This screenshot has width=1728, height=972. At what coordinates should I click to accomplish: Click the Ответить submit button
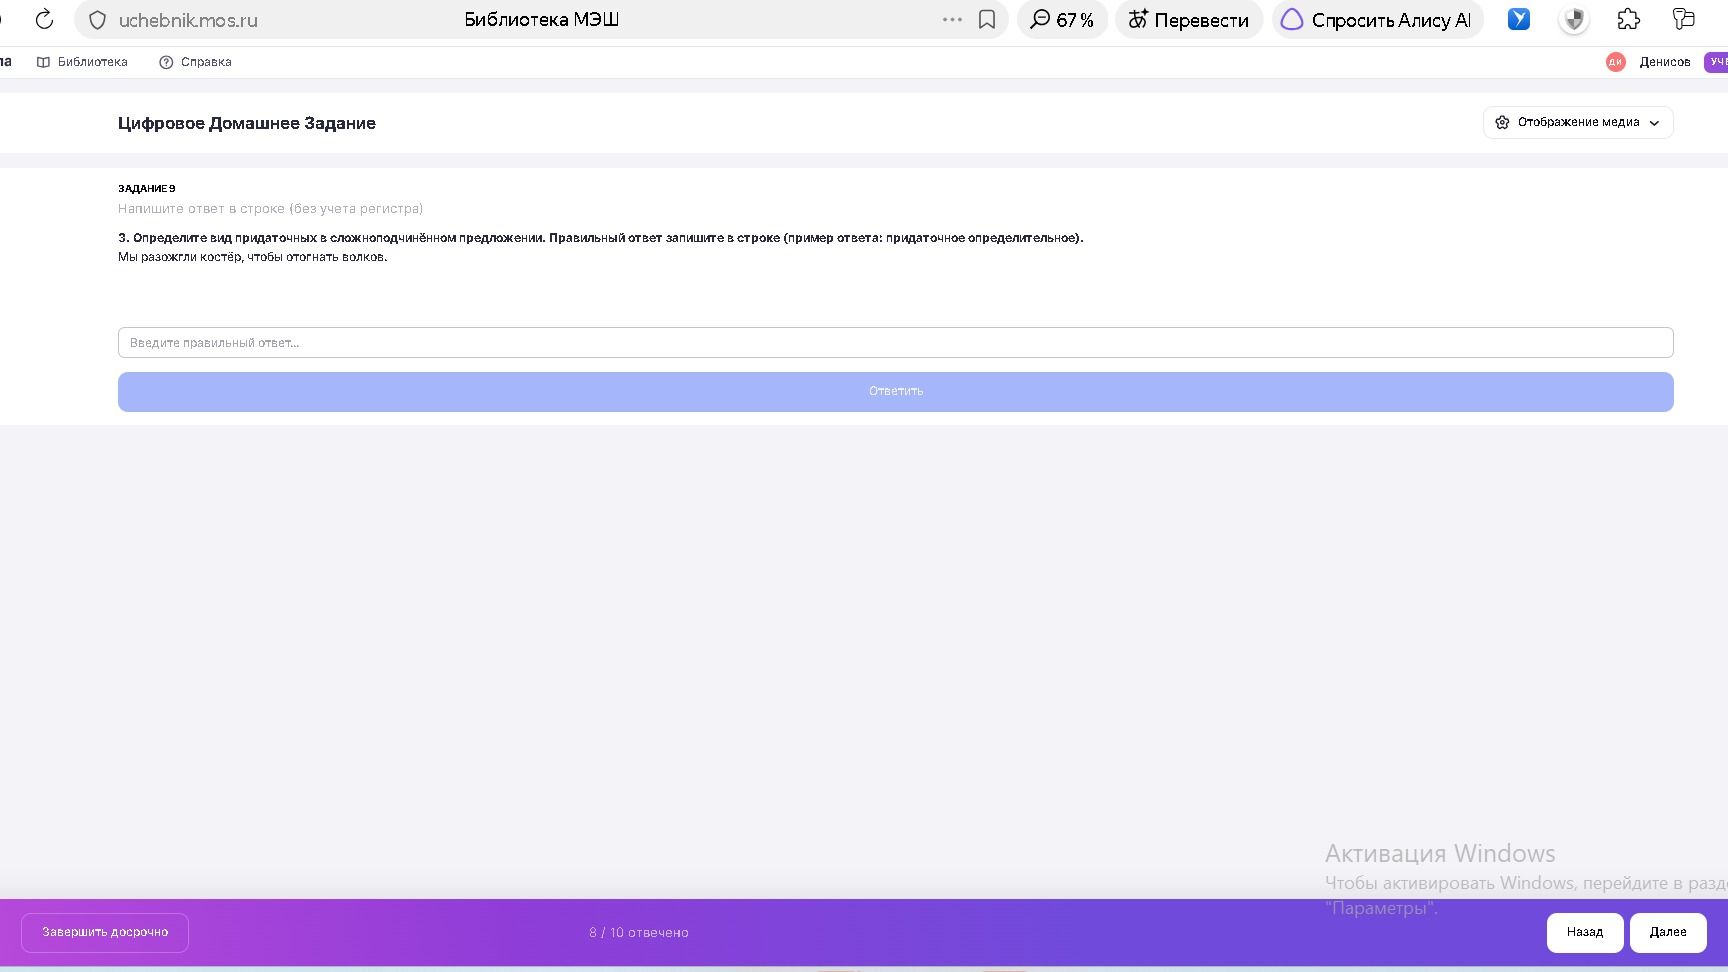click(x=895, y=391)
